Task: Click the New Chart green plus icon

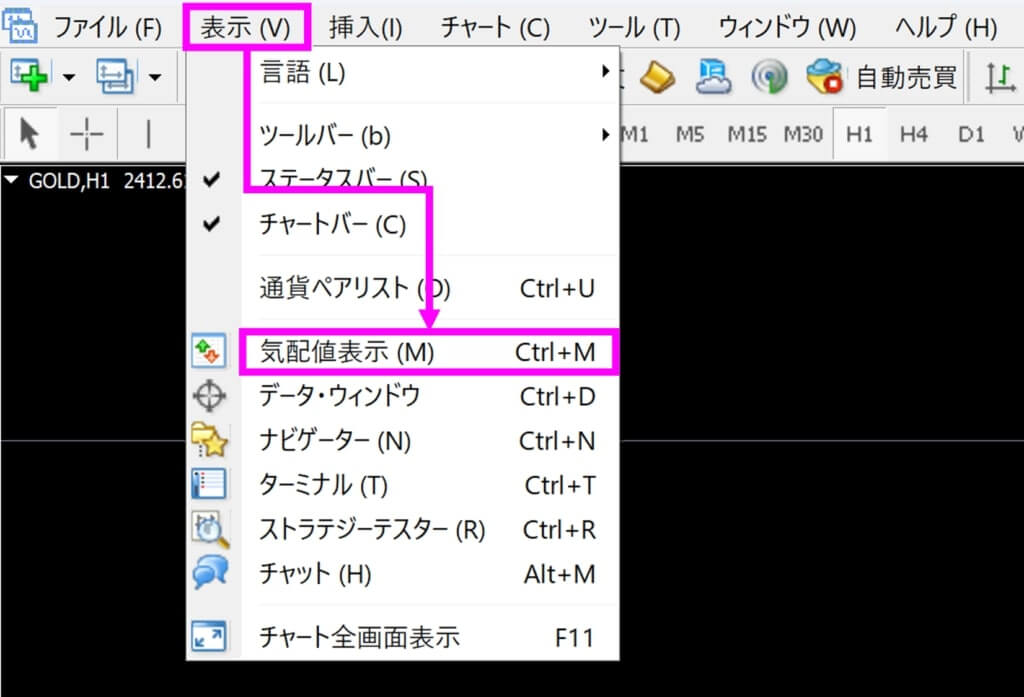Action: coord(29,76)
